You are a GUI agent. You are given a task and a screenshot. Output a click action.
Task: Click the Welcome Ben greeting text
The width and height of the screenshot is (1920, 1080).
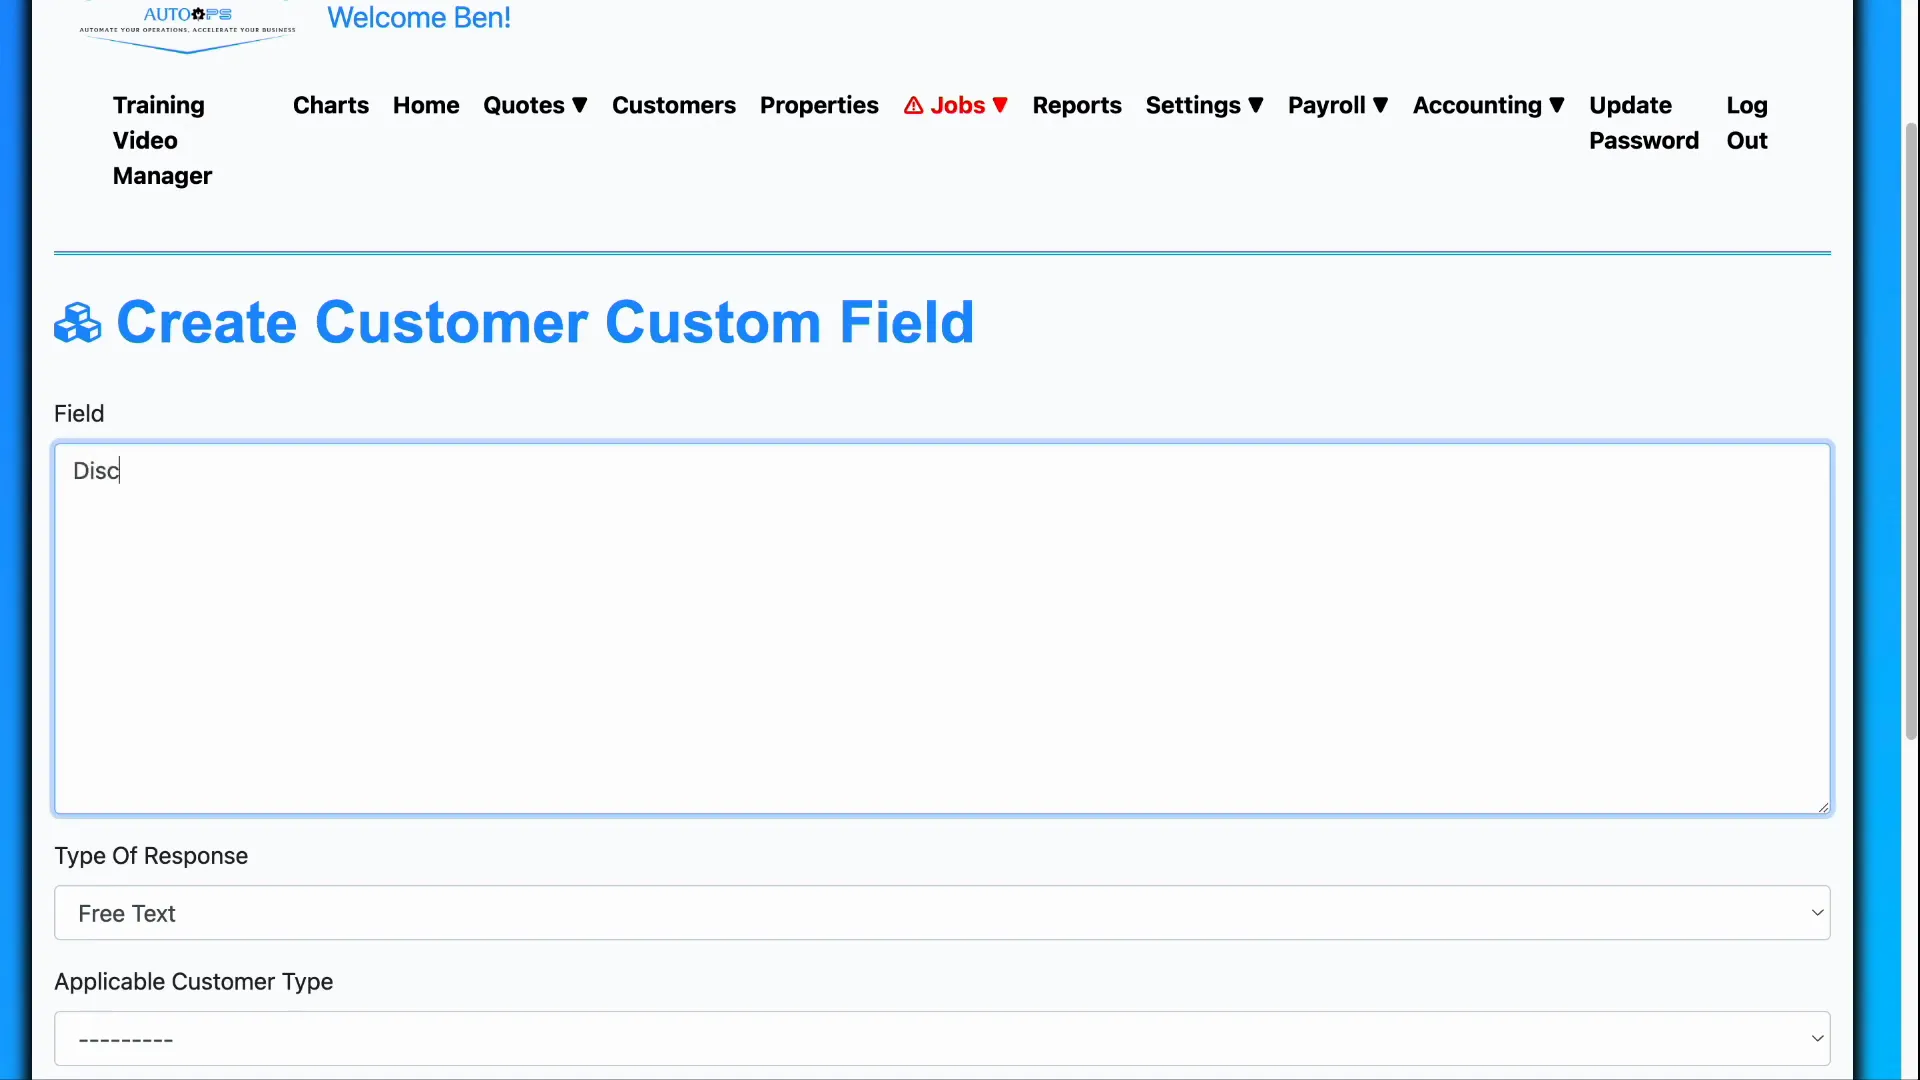[418, 17]
